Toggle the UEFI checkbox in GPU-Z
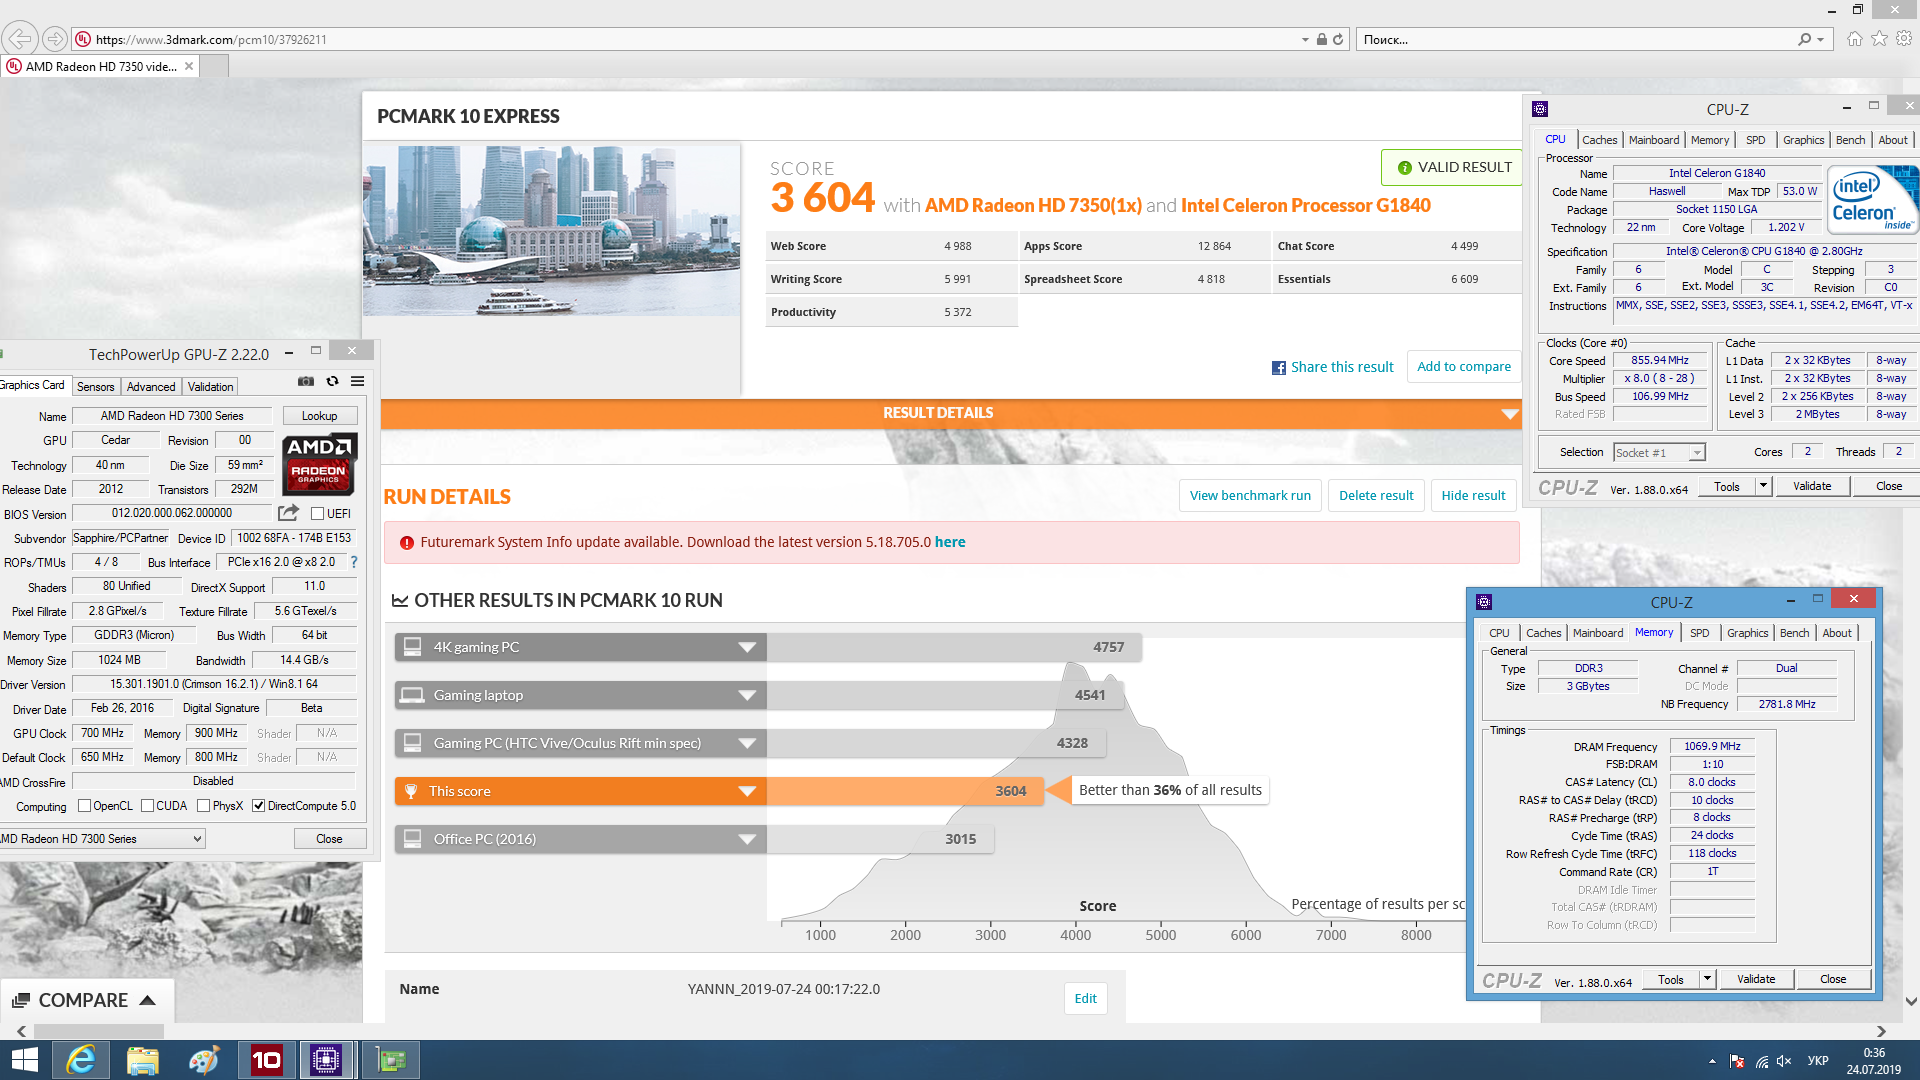 (x=317, y=514)
